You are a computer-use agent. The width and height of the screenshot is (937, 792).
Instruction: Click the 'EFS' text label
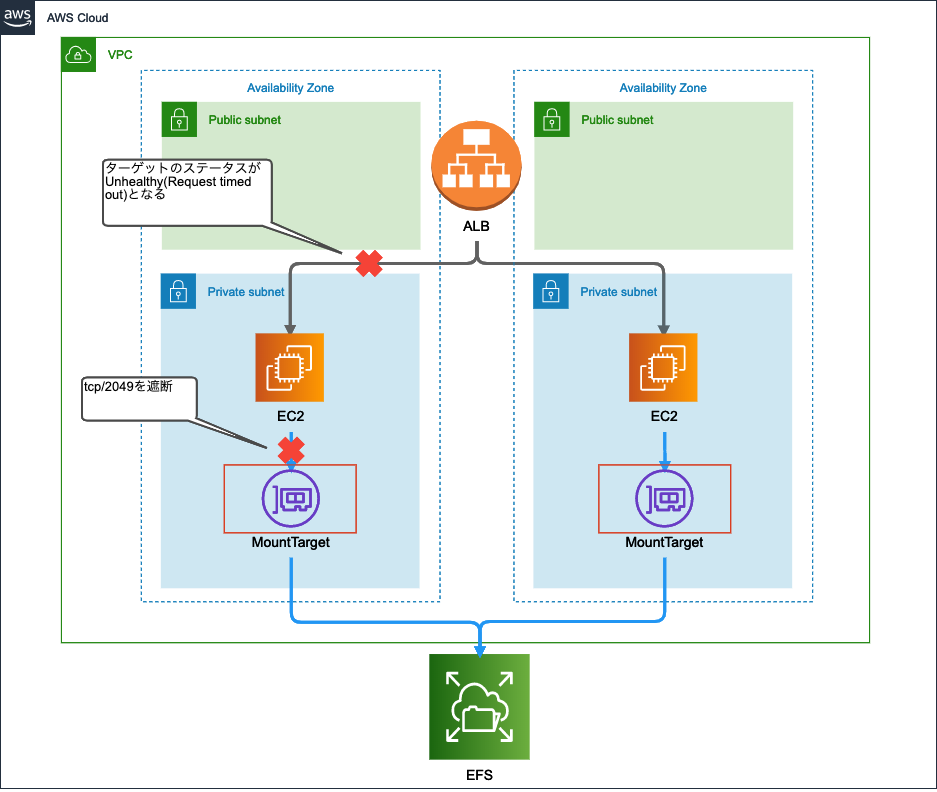479,775
